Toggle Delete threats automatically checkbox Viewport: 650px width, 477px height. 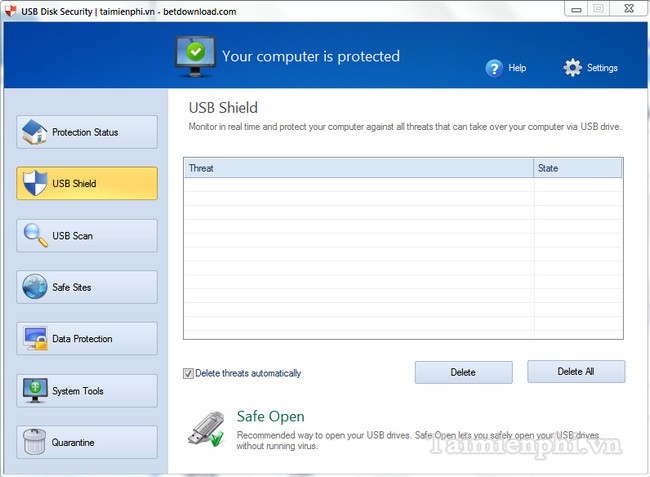188,373
